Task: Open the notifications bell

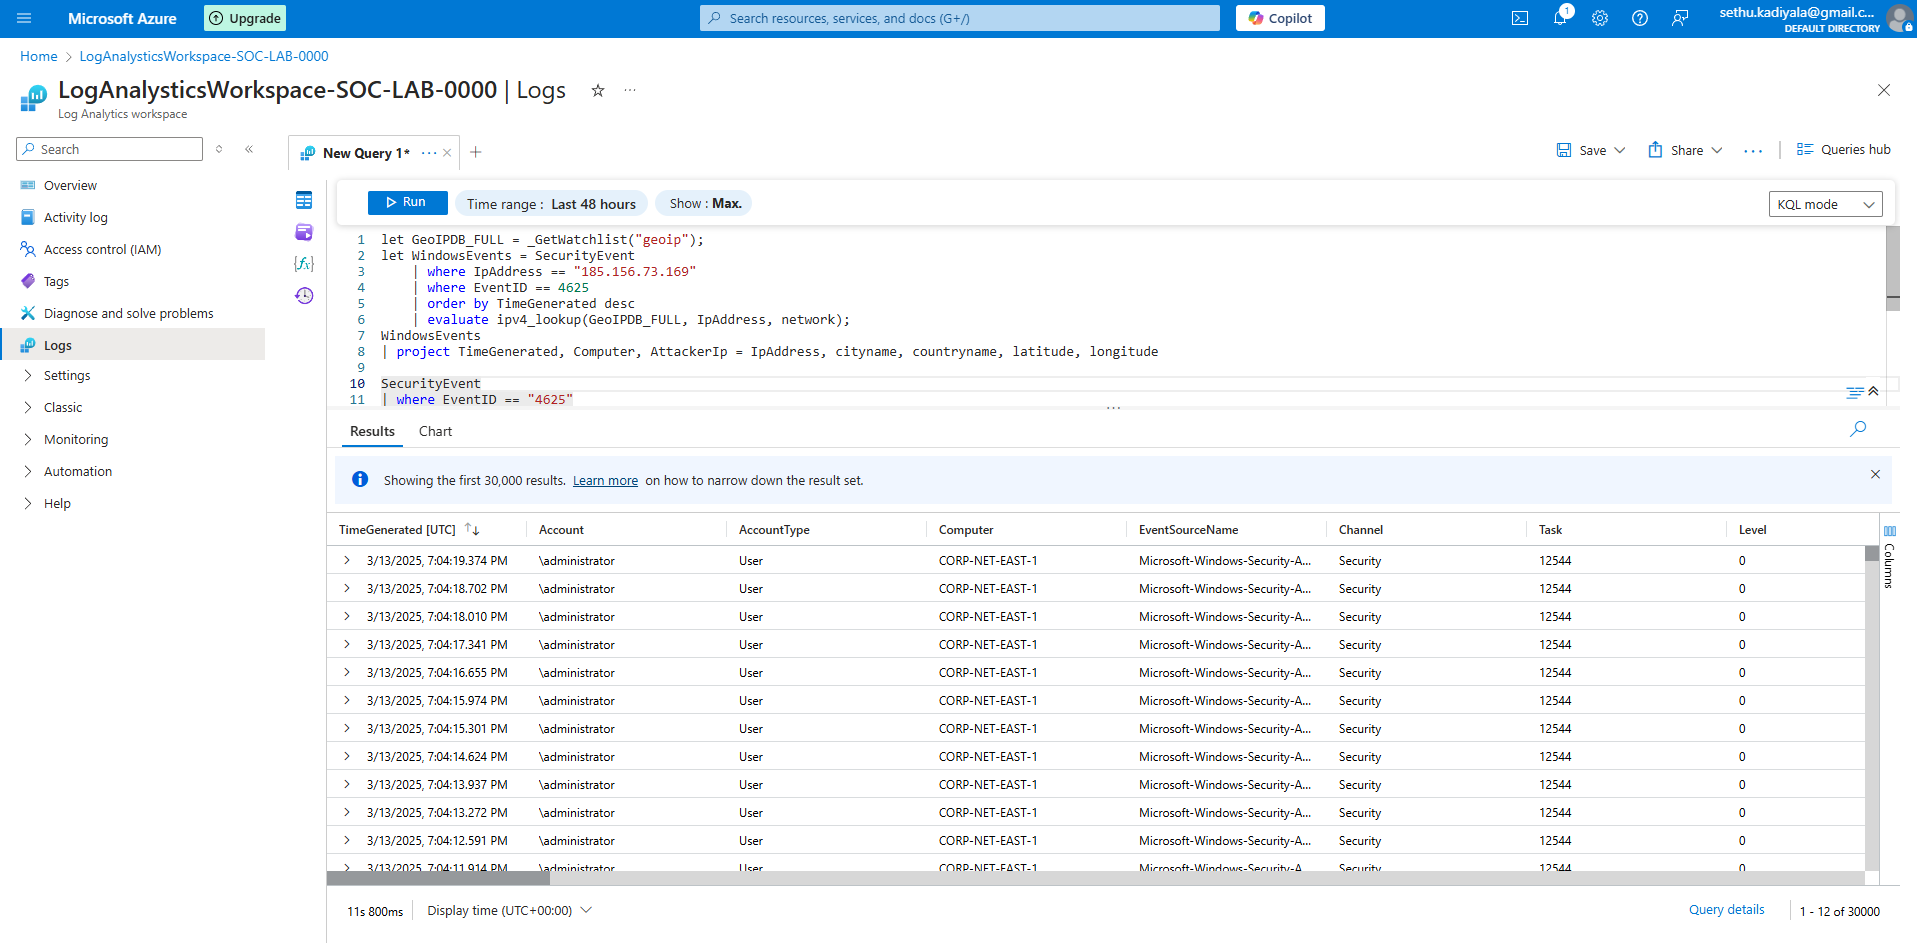Action: click(x=1560, y=18)
